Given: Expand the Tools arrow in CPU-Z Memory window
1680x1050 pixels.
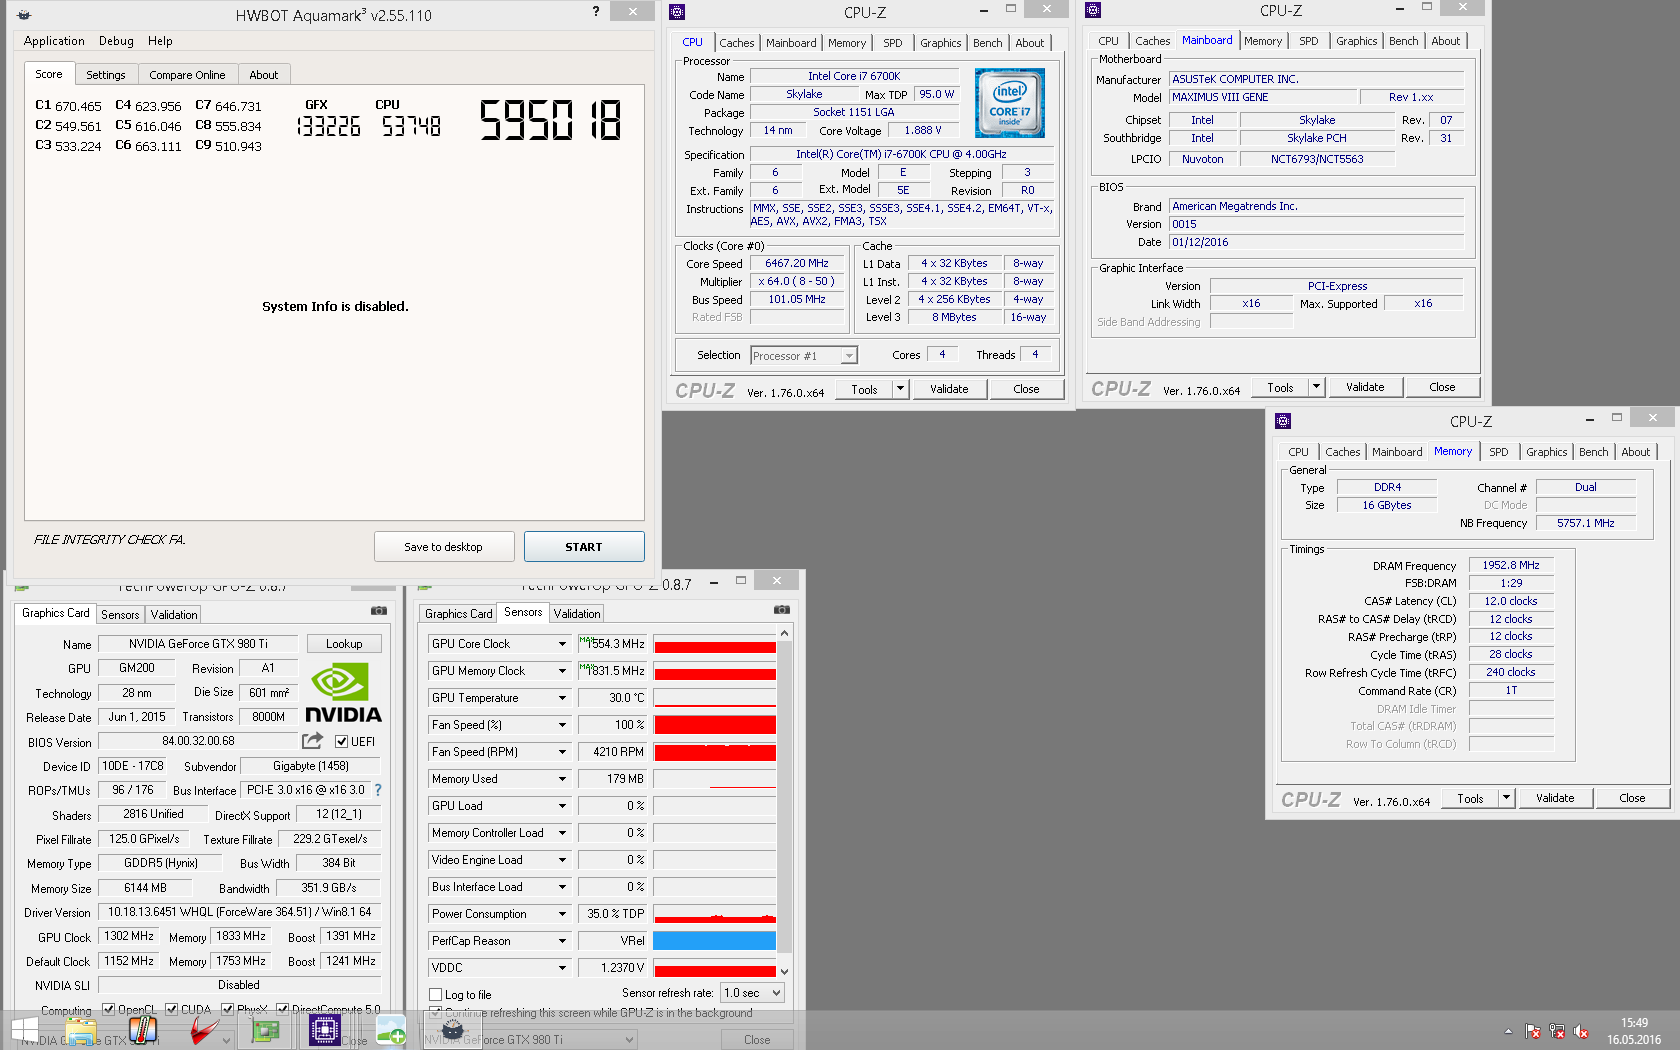Looking at the screenshot, I should [x=1506, y=798].
